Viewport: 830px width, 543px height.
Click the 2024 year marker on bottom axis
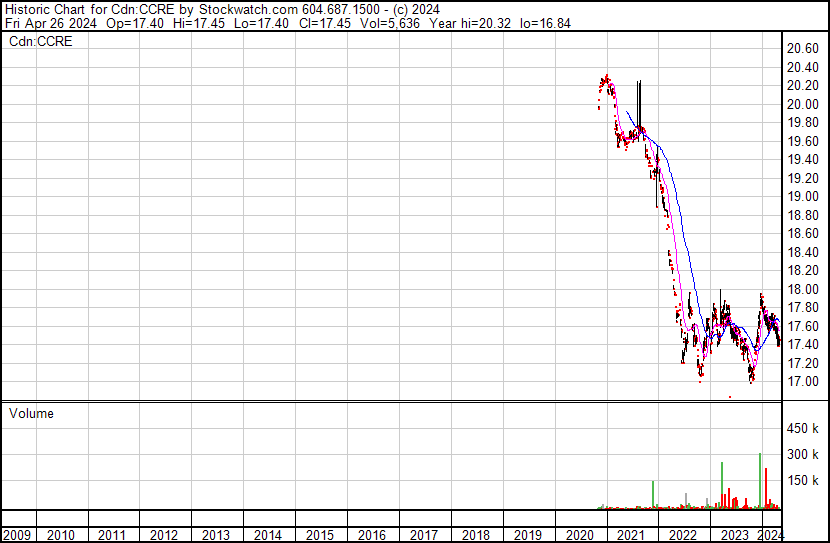pyautogui.click(x=769, y=535)
